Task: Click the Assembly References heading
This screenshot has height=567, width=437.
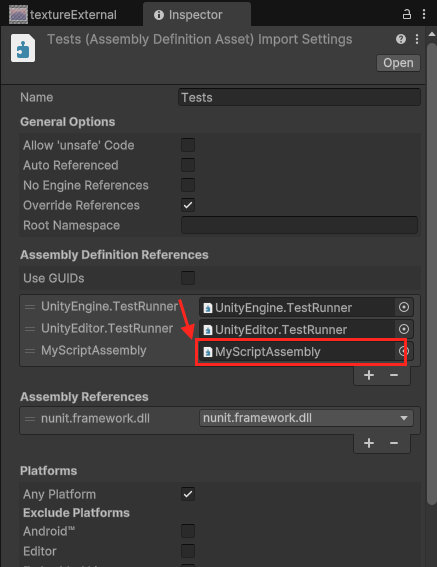Action: [x=84, y=397]
